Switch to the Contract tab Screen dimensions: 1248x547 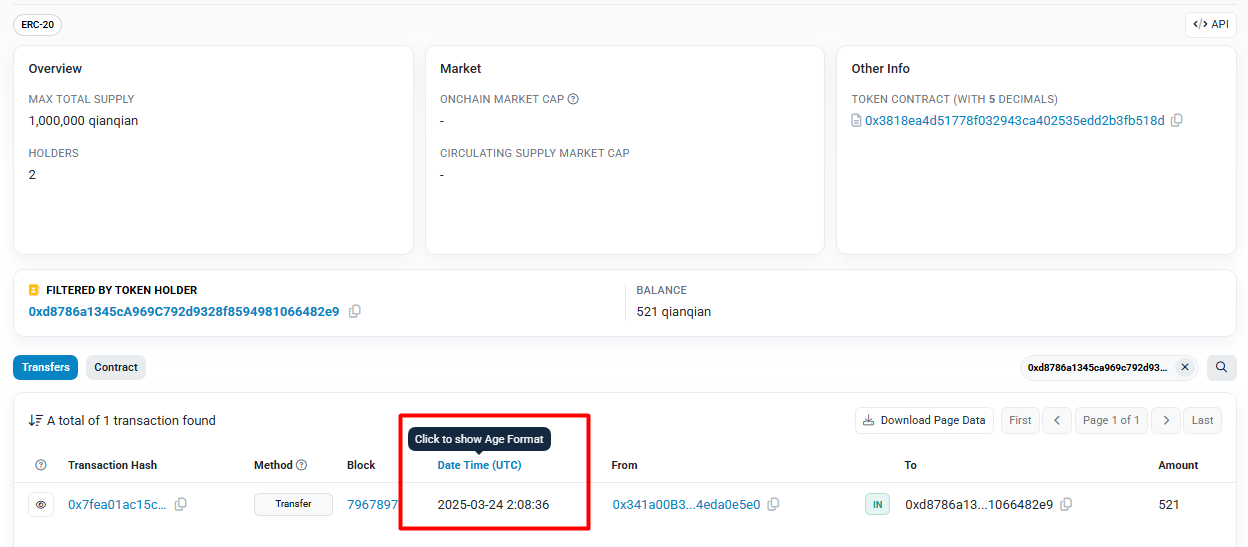coord(116,367)
